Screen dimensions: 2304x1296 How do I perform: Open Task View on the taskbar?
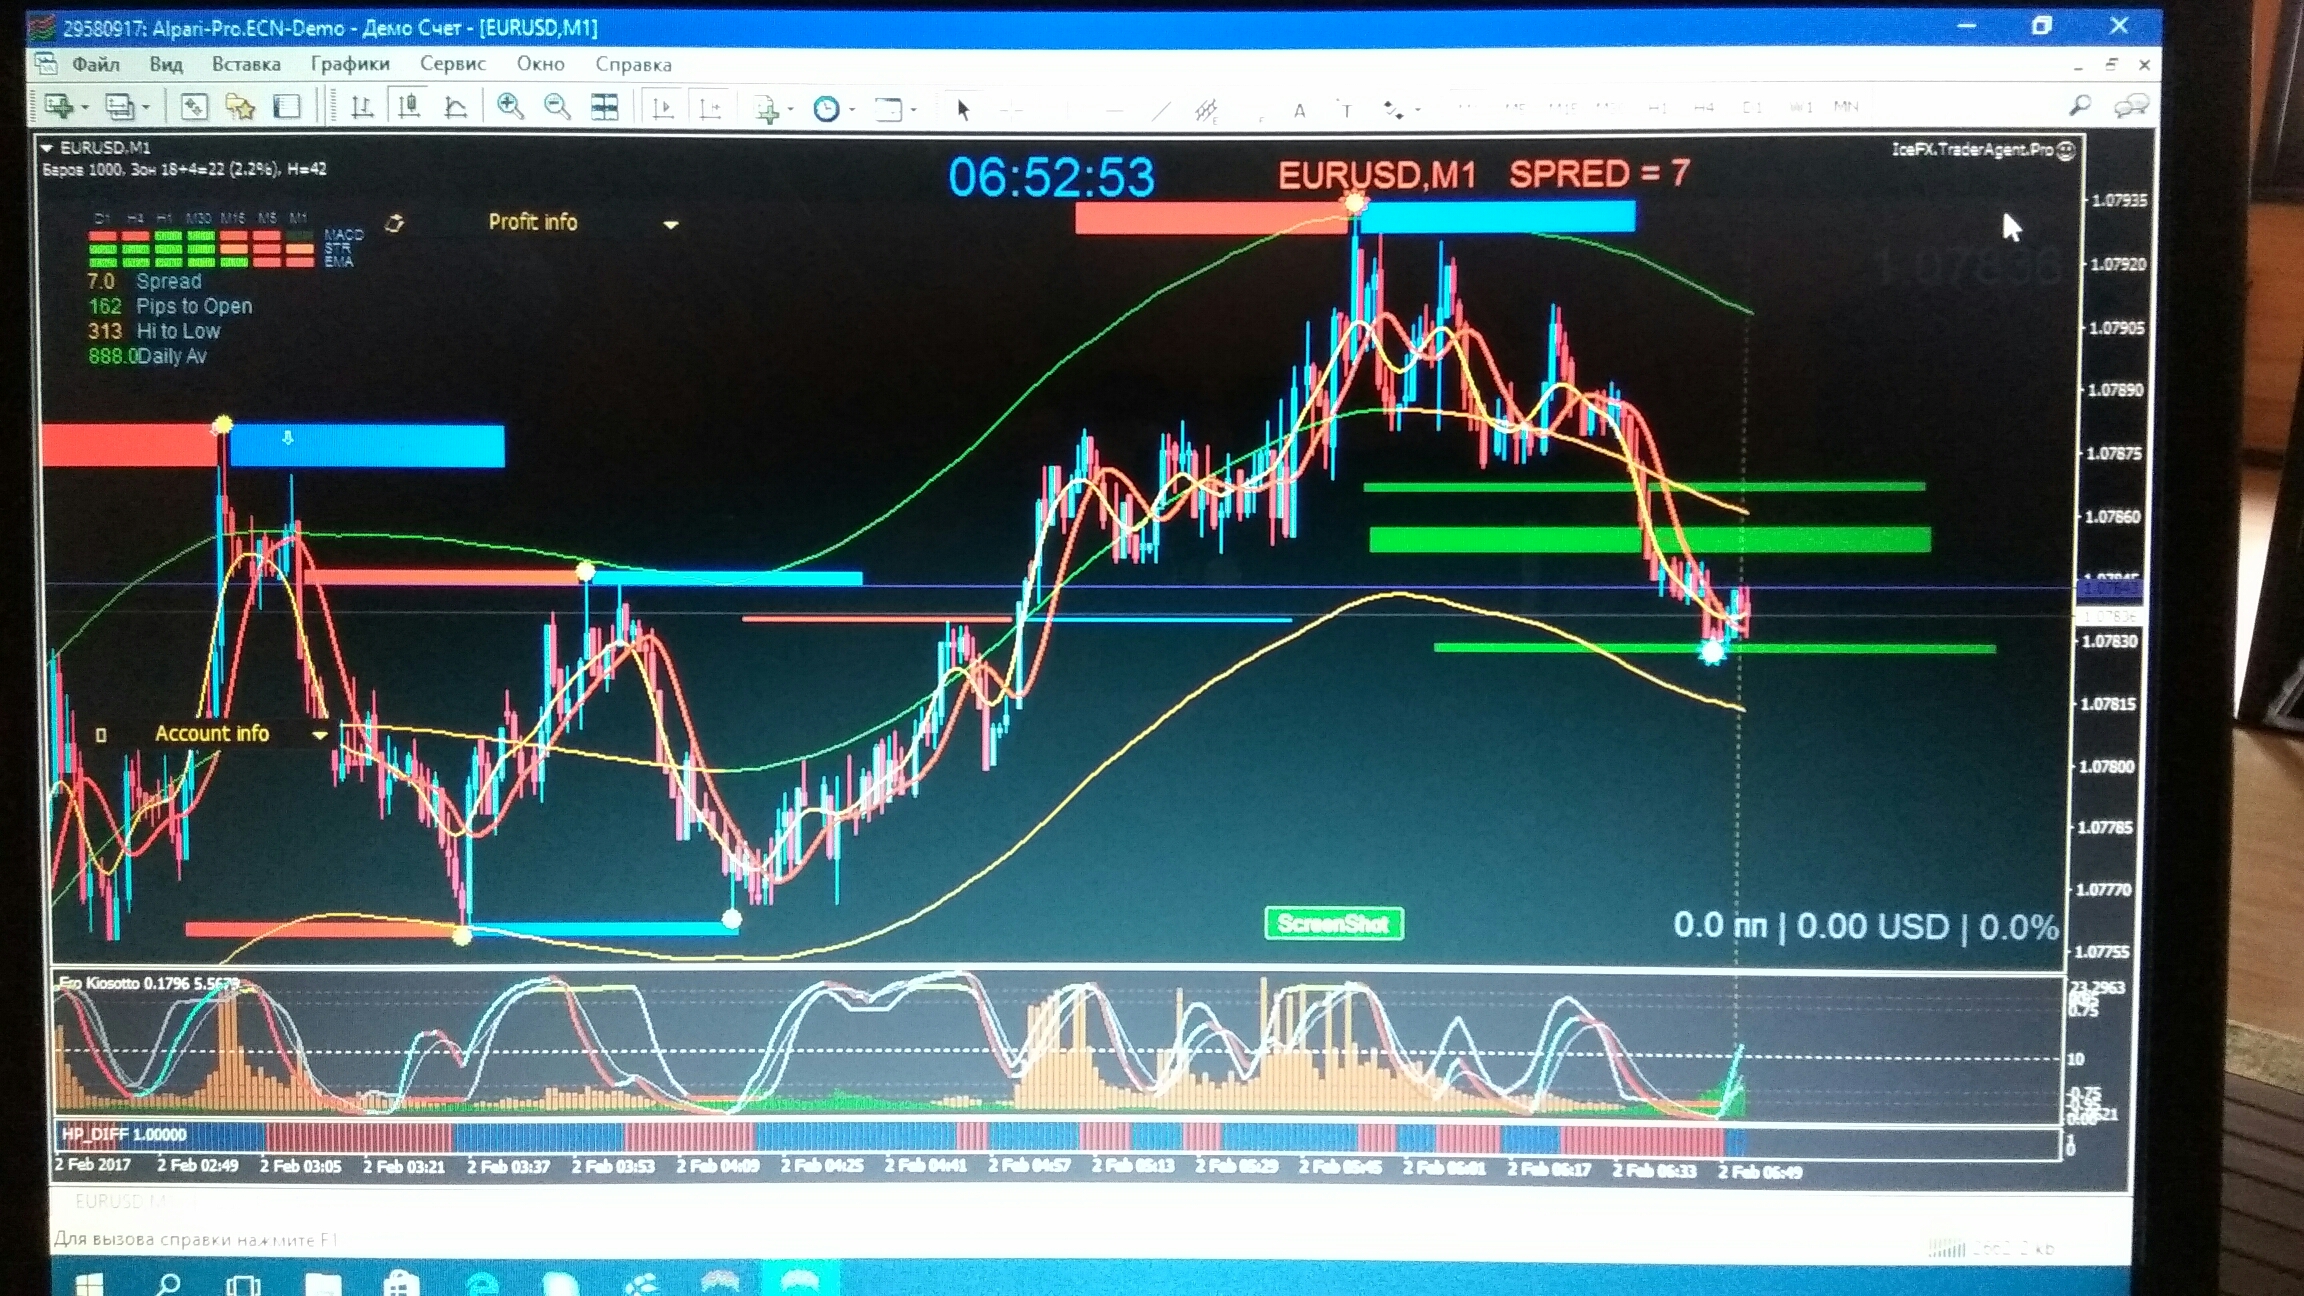[243, 1284]
